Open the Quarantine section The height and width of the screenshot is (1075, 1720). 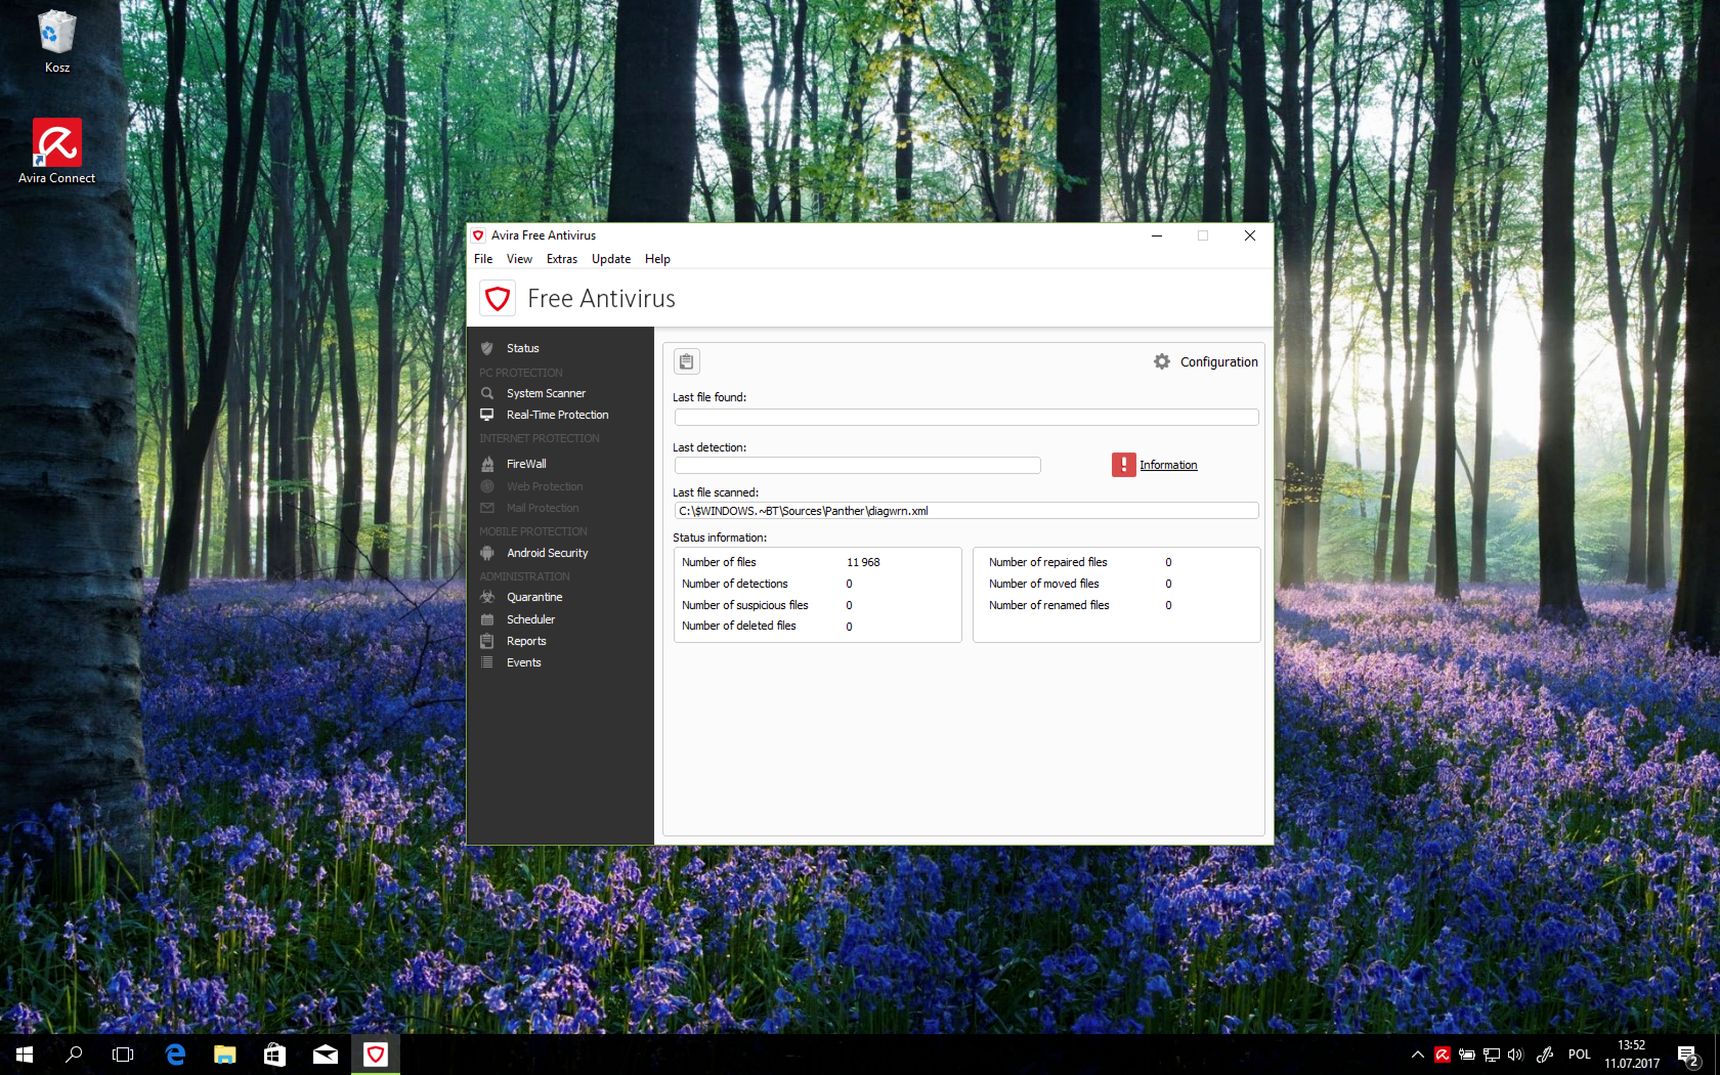[x=534, y=597]
